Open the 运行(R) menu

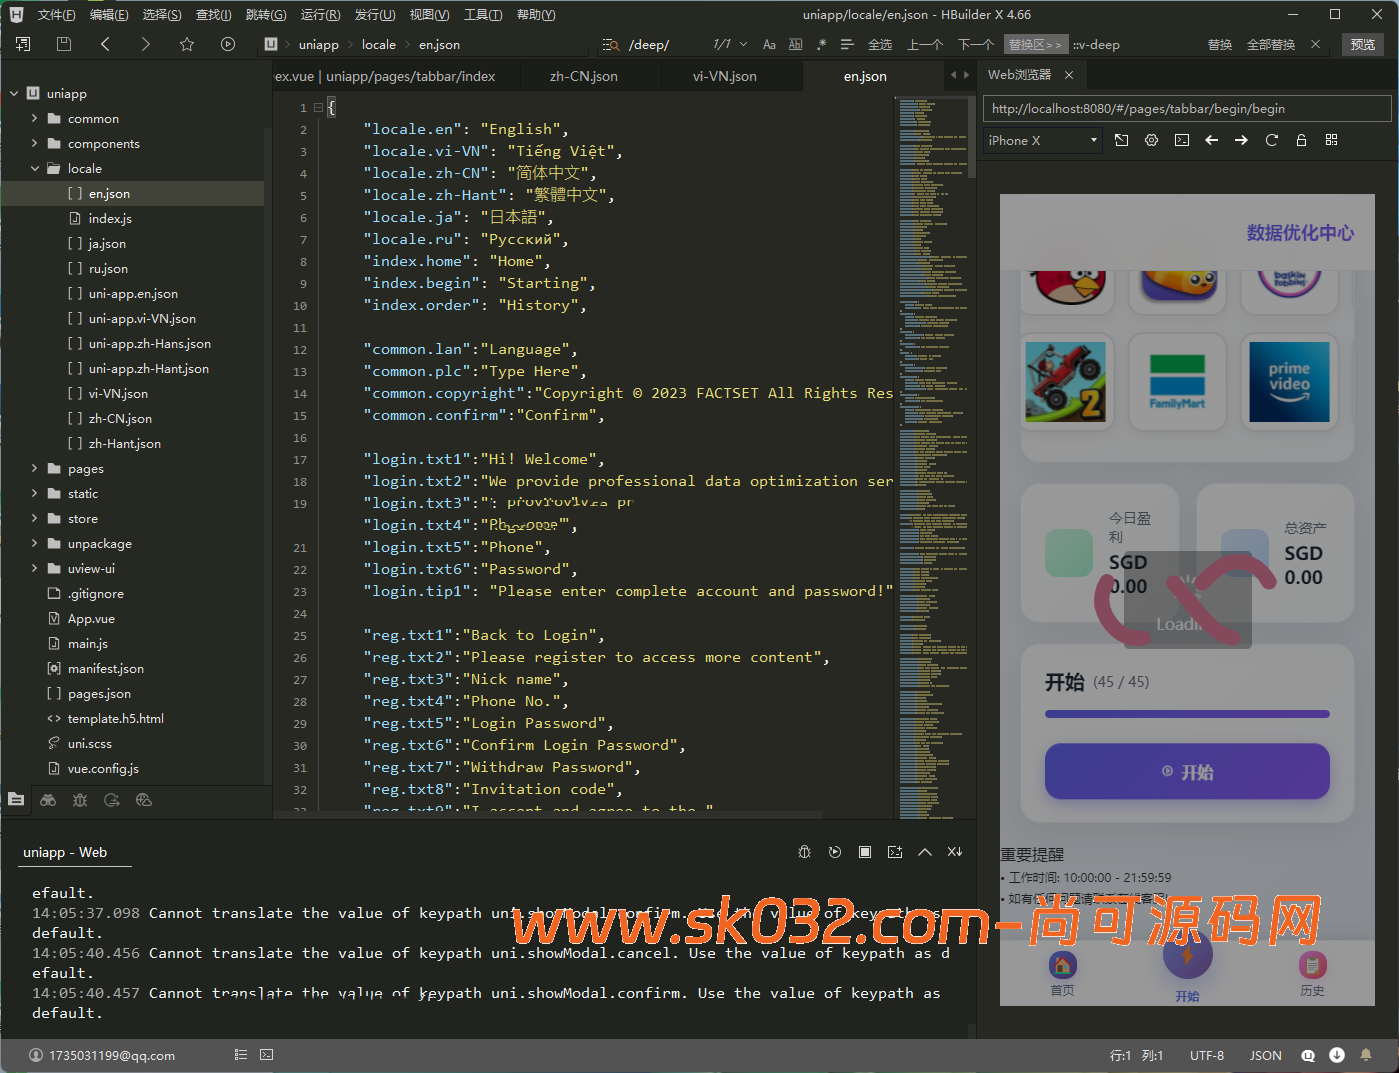pyautogui.click(x=320, y=15)
